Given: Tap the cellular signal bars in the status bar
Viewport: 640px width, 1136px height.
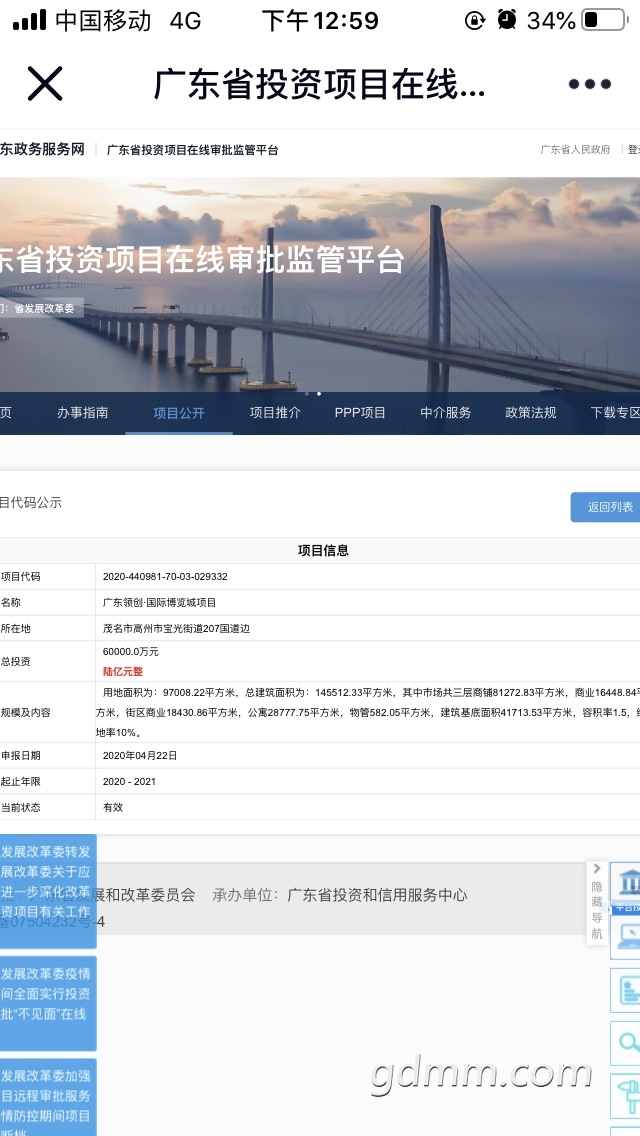Looking at the screenshot, I should click(x=30, y=20).
